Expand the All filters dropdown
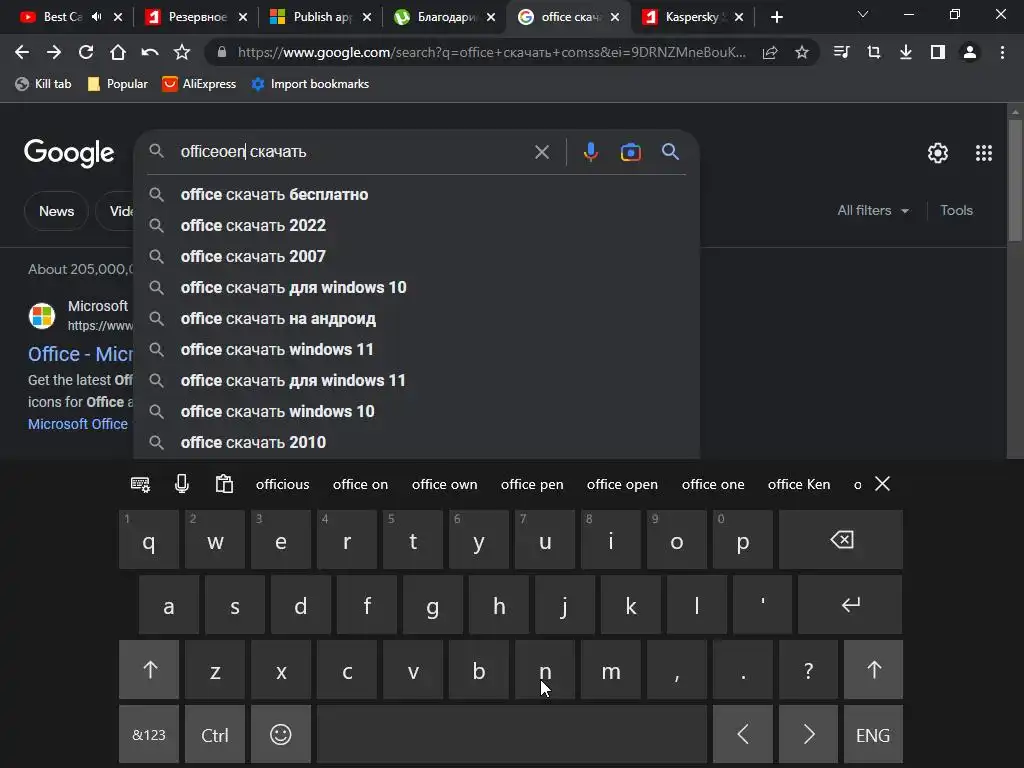Image resolution: width=1024 pixels, height=768 pixels. (x=873, y=210)
